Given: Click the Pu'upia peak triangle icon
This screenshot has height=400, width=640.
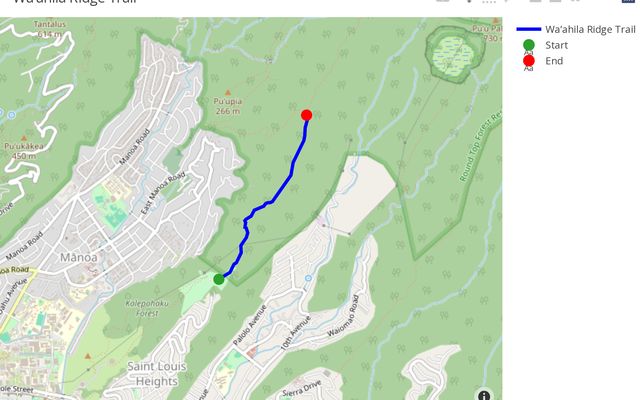Looking at the screenshot, I should click(x=228, y=93).
